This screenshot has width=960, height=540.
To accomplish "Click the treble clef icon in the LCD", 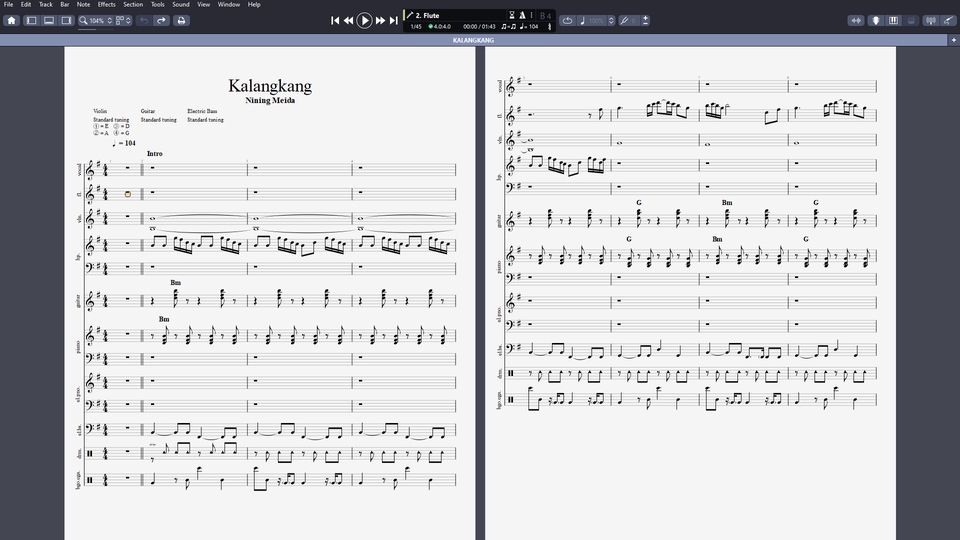I will [549, 26].
